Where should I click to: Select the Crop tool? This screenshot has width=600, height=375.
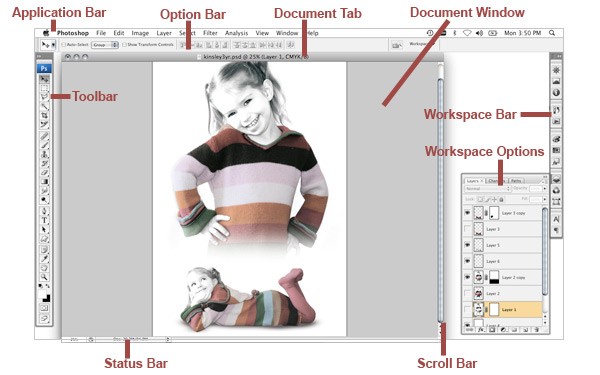(44, 115)
